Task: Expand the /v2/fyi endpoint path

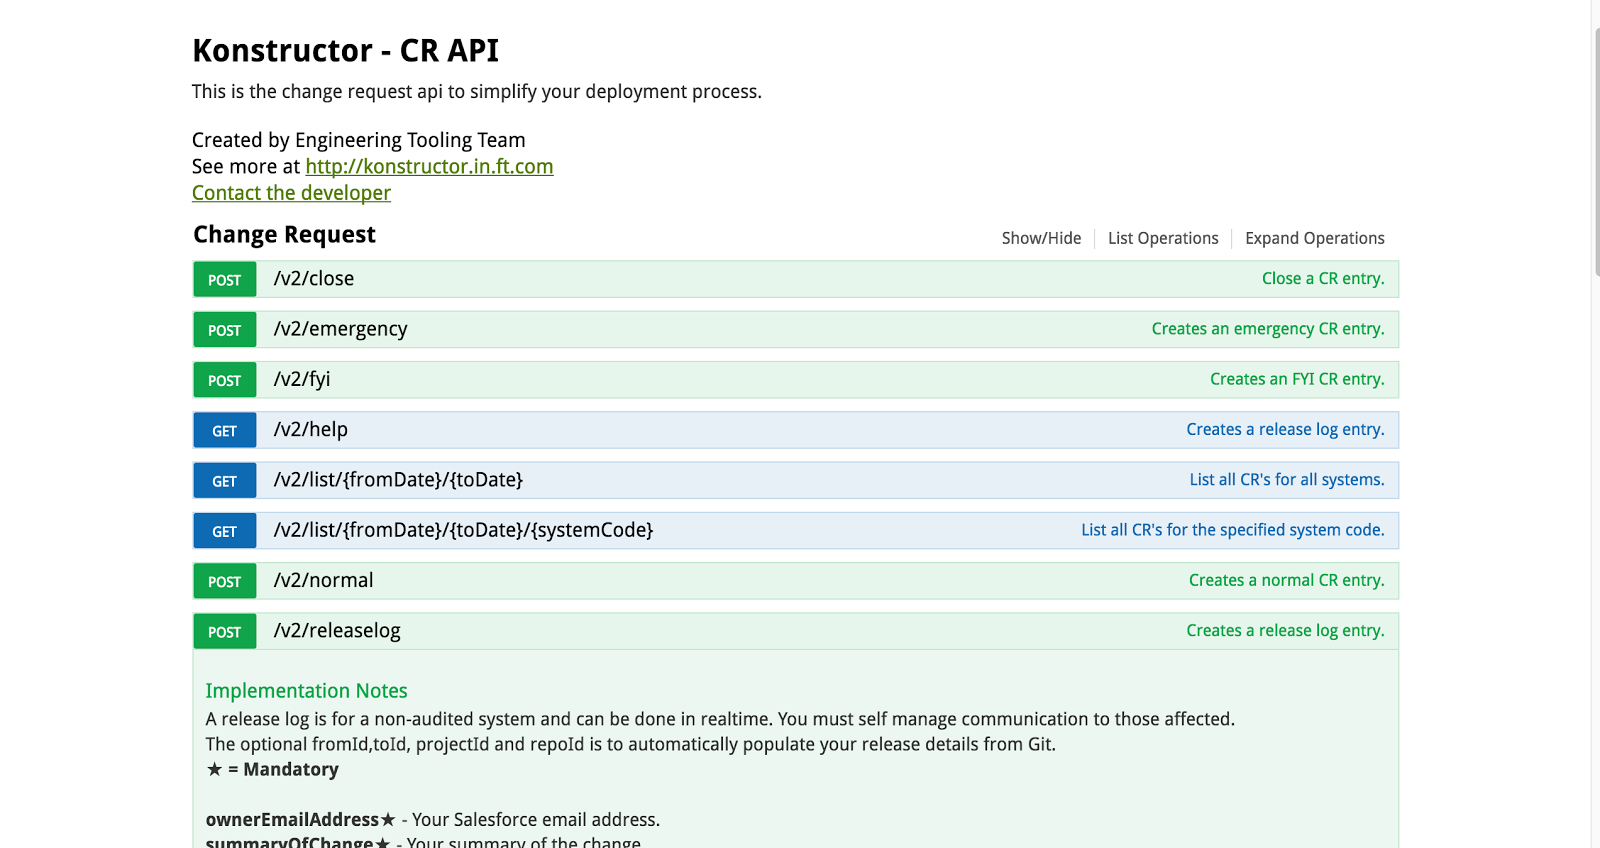Action: pos(302,379)
